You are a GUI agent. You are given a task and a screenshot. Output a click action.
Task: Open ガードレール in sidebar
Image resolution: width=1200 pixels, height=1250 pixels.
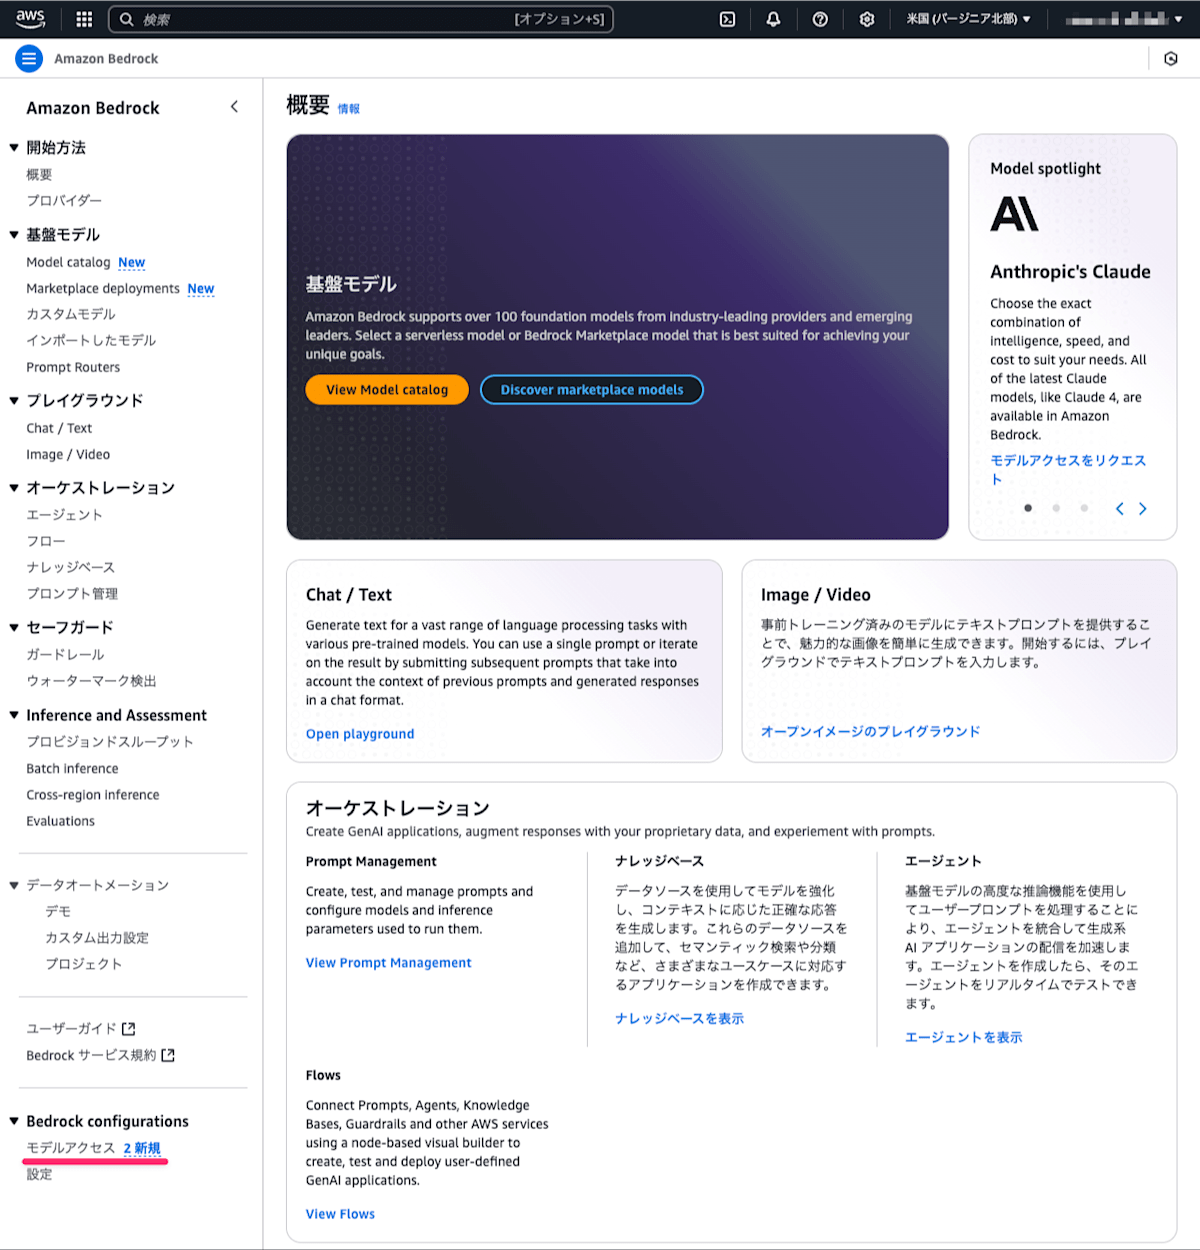65,654
